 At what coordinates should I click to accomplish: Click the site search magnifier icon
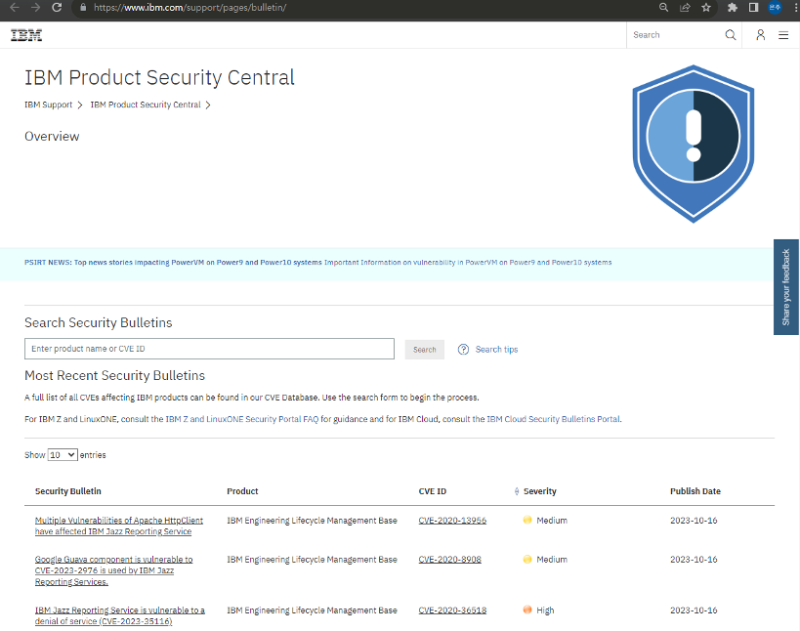pos(730,35)
